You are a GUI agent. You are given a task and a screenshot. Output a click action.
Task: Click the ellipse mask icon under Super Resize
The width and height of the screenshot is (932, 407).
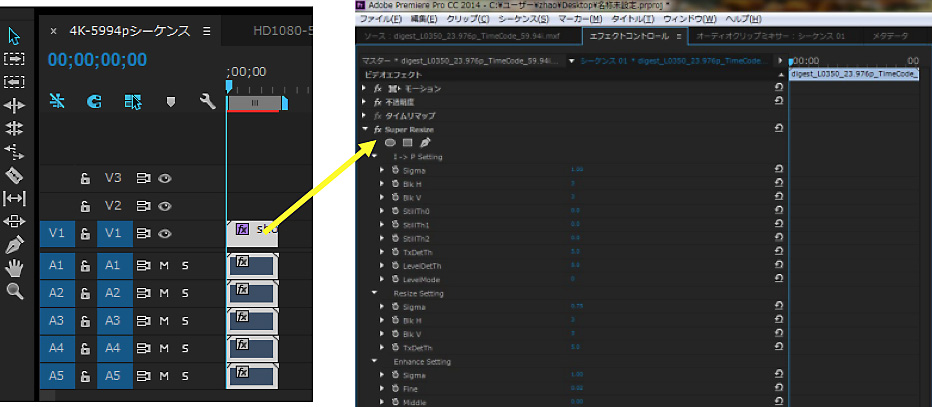pyautogui.click(x=390, y=143)
